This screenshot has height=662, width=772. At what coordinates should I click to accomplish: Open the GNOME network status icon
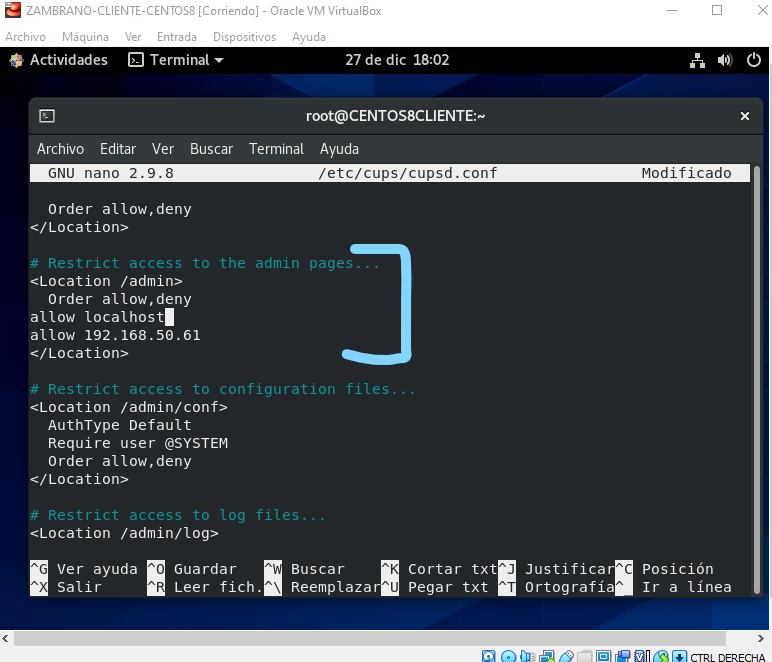(x=697, y=60)
